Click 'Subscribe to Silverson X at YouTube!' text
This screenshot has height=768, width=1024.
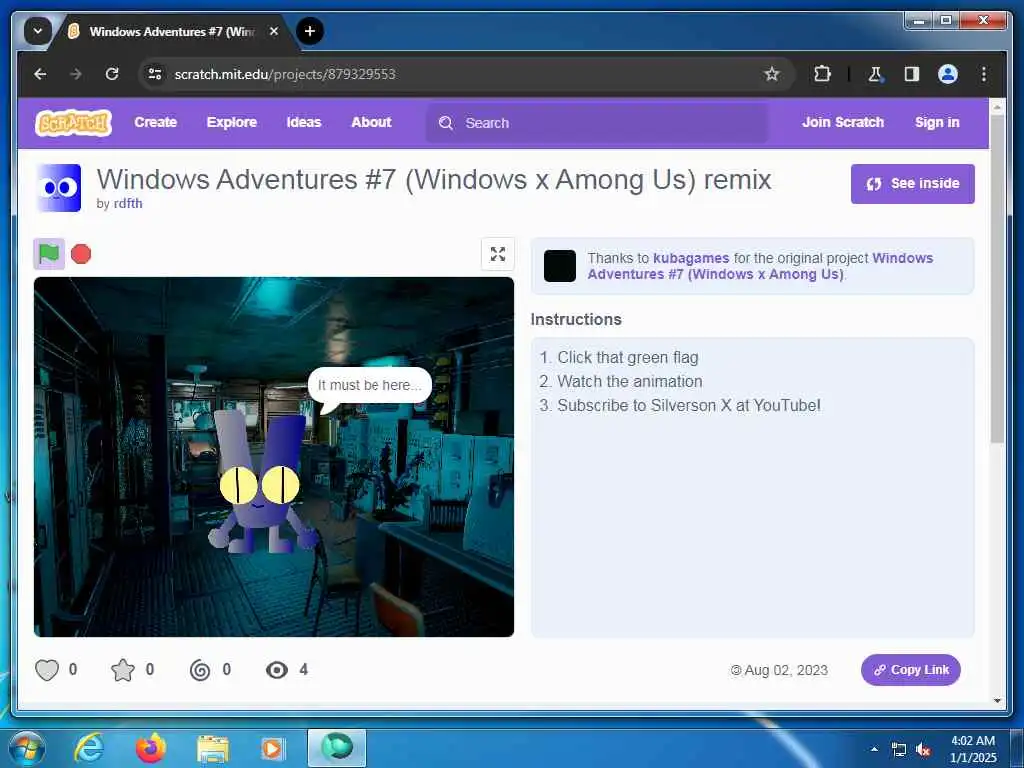point(688,406)
